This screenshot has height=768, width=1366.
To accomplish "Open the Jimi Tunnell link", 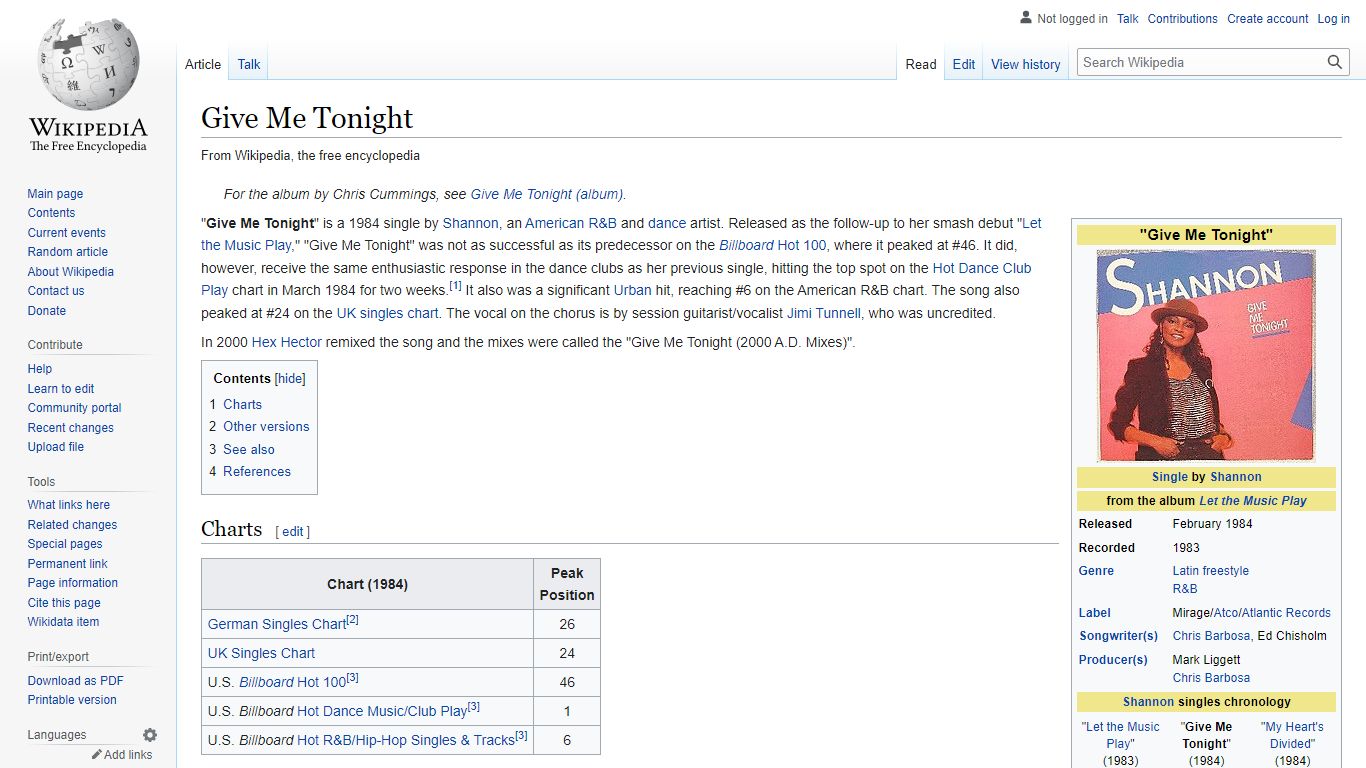I will pyautogui.click(x=824, y=313).
